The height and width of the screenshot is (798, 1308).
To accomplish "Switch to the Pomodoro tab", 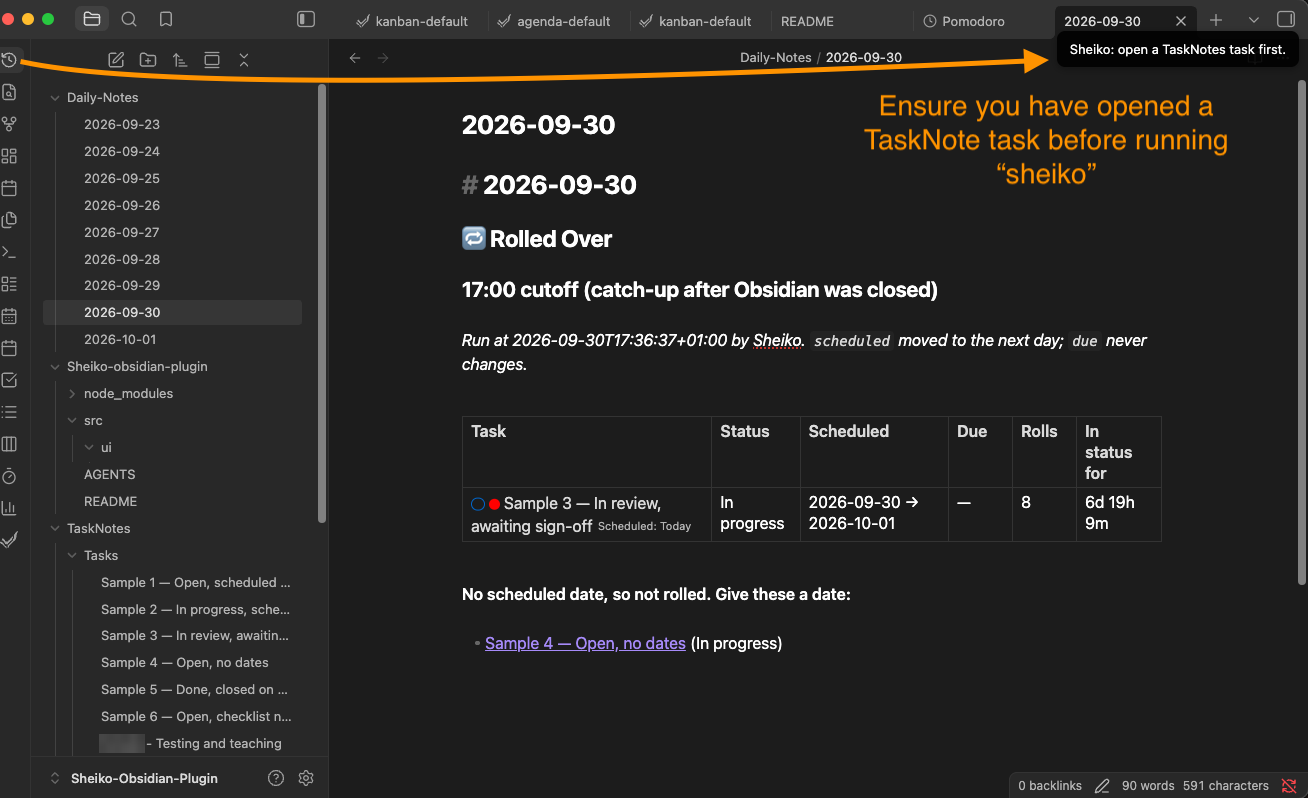I will point(965,21).
